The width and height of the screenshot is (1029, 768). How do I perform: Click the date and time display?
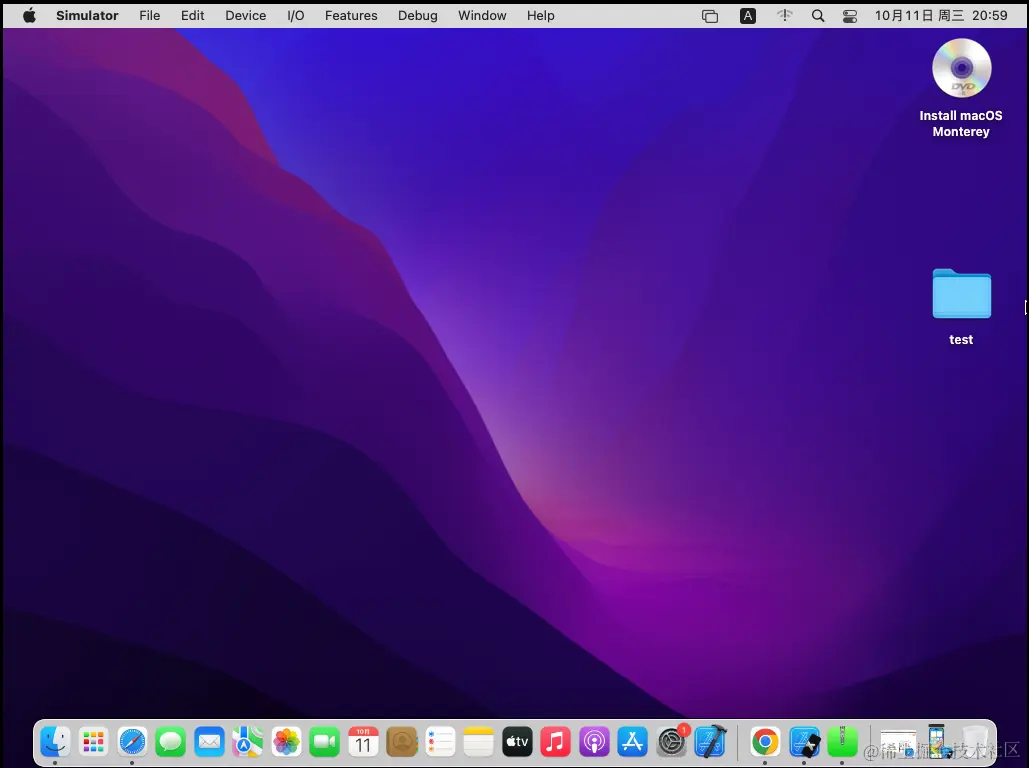pos(941,16)
